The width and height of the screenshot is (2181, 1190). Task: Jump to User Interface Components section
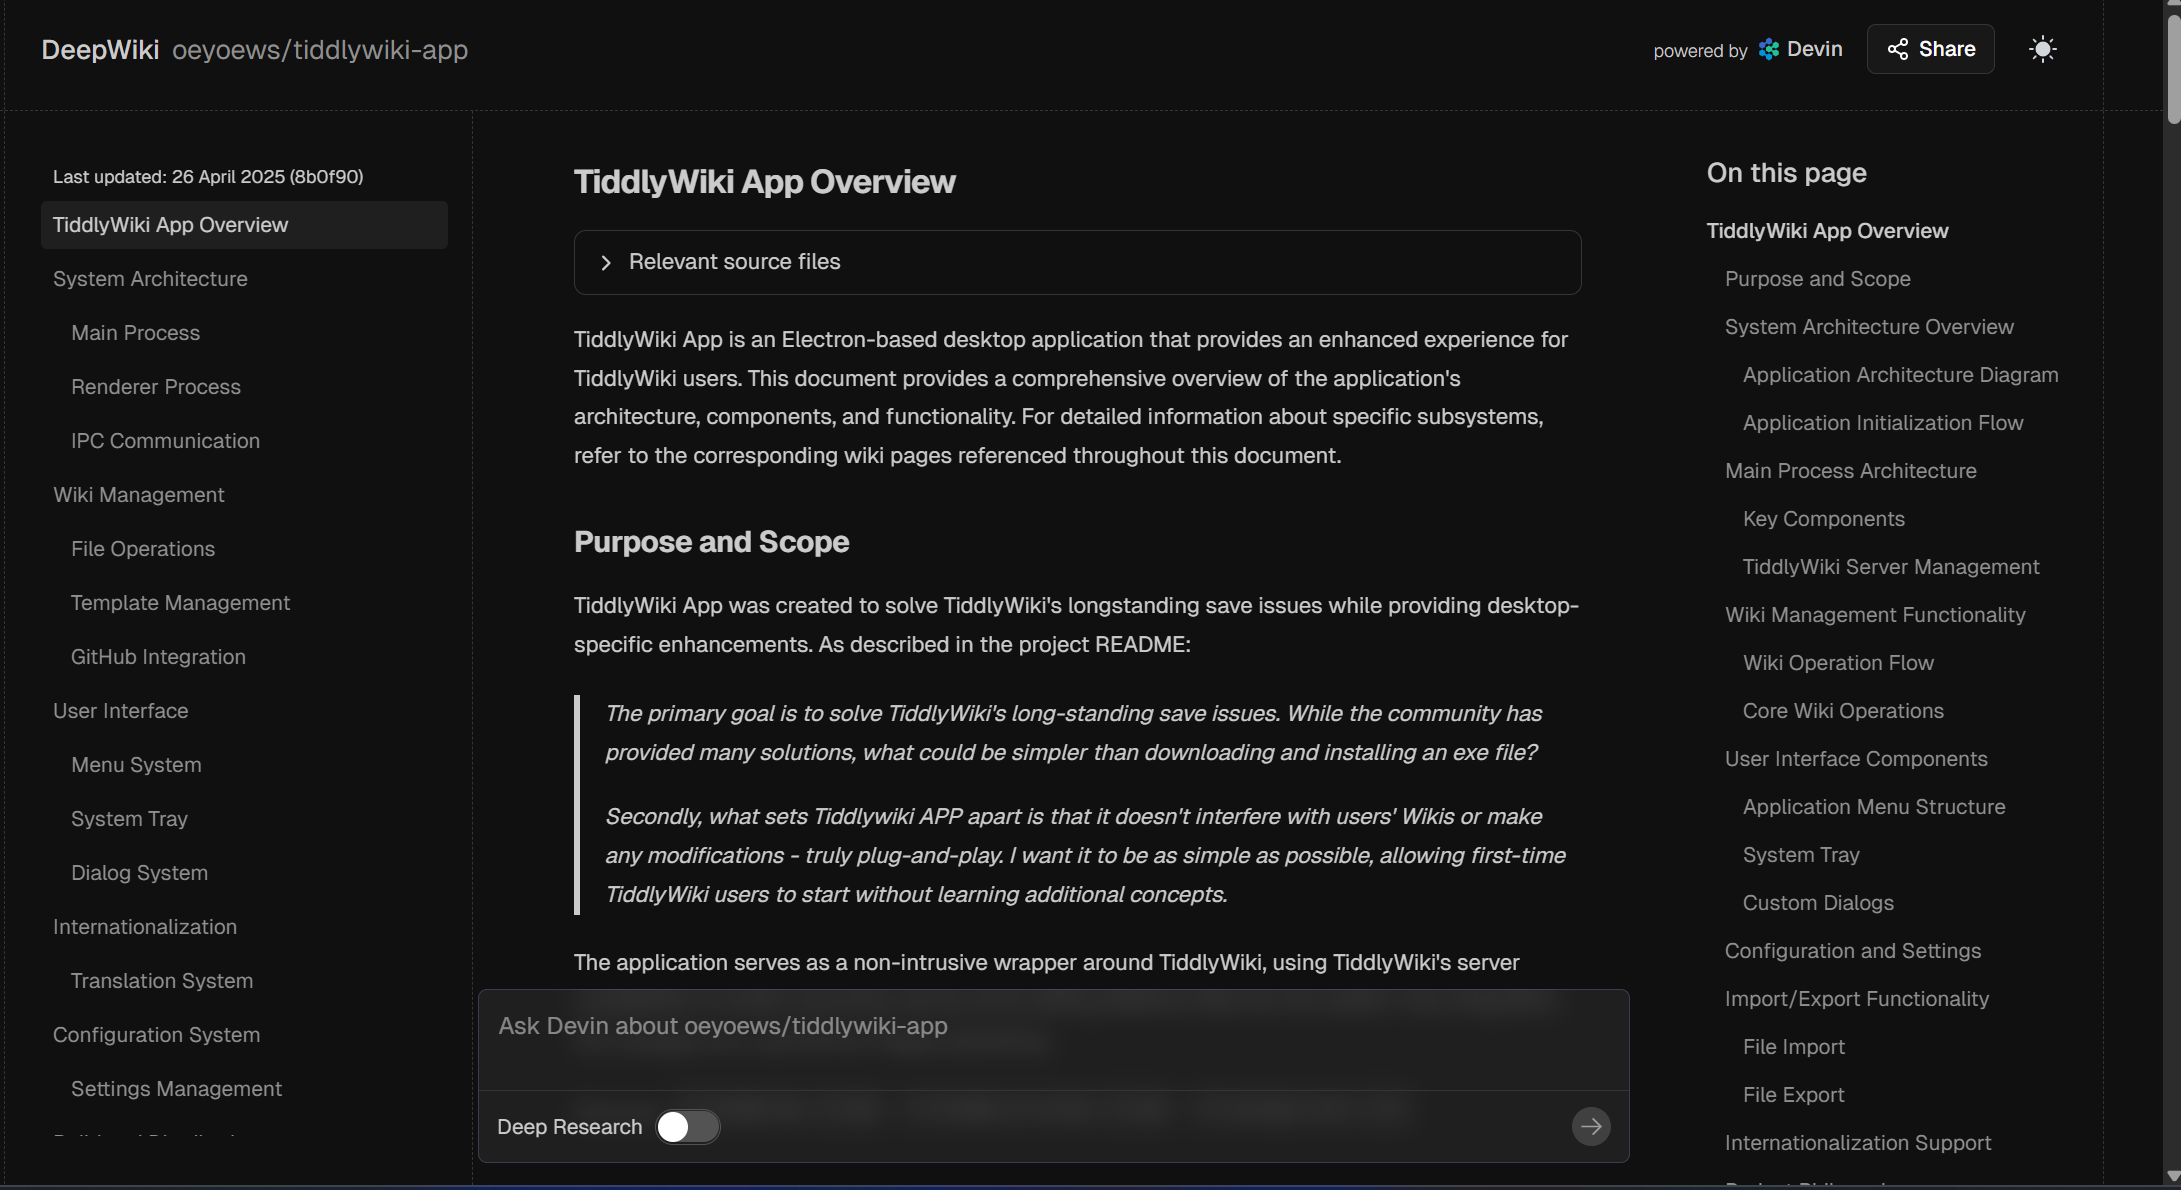click(x=1856, y=759)
